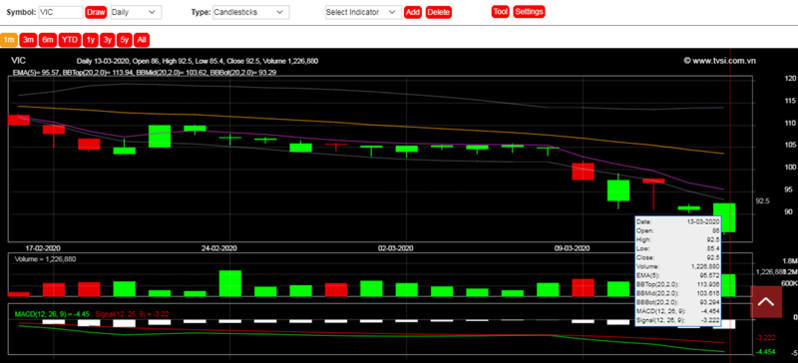Select the All time range

(142, 40)
